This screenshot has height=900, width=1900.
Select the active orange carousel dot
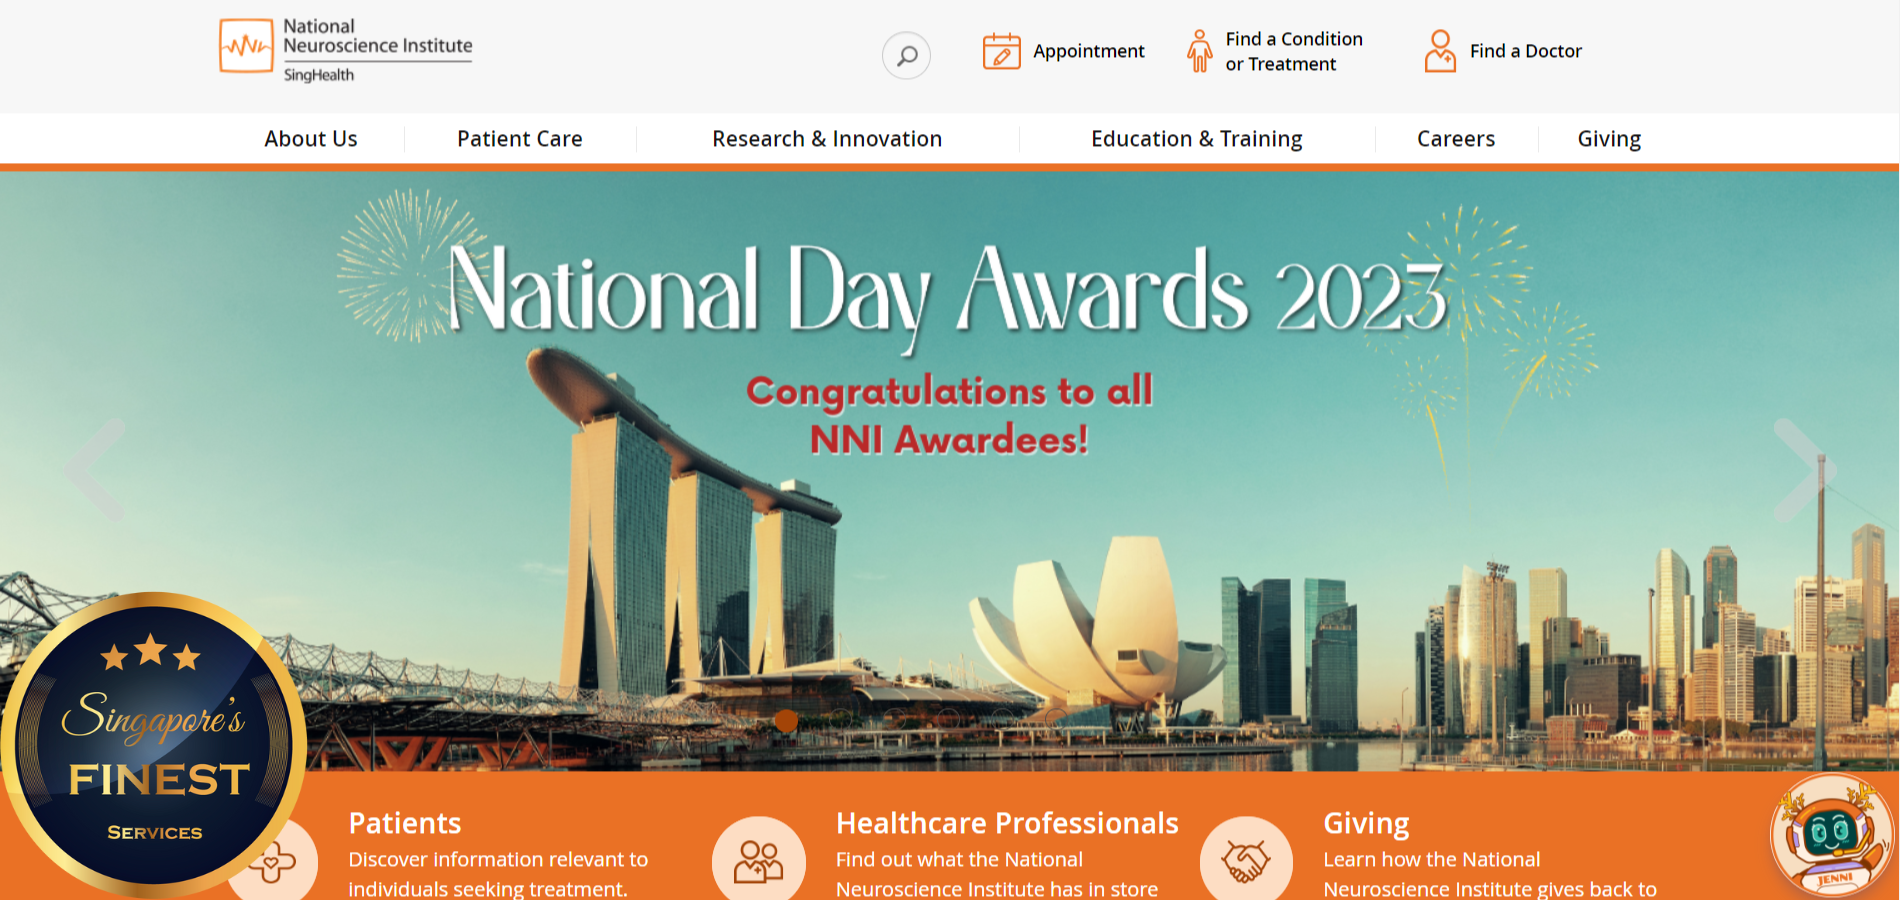(x=786, y=720)
